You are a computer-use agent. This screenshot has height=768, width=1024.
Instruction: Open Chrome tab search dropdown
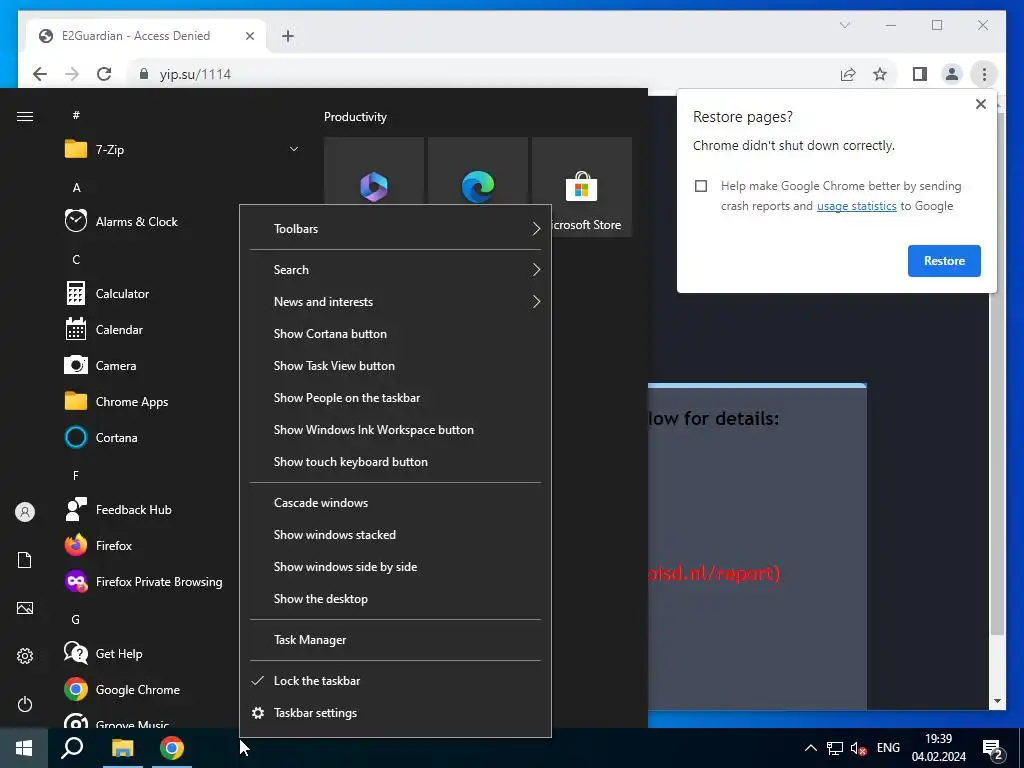pyautogui.click(x=844, y=25)
